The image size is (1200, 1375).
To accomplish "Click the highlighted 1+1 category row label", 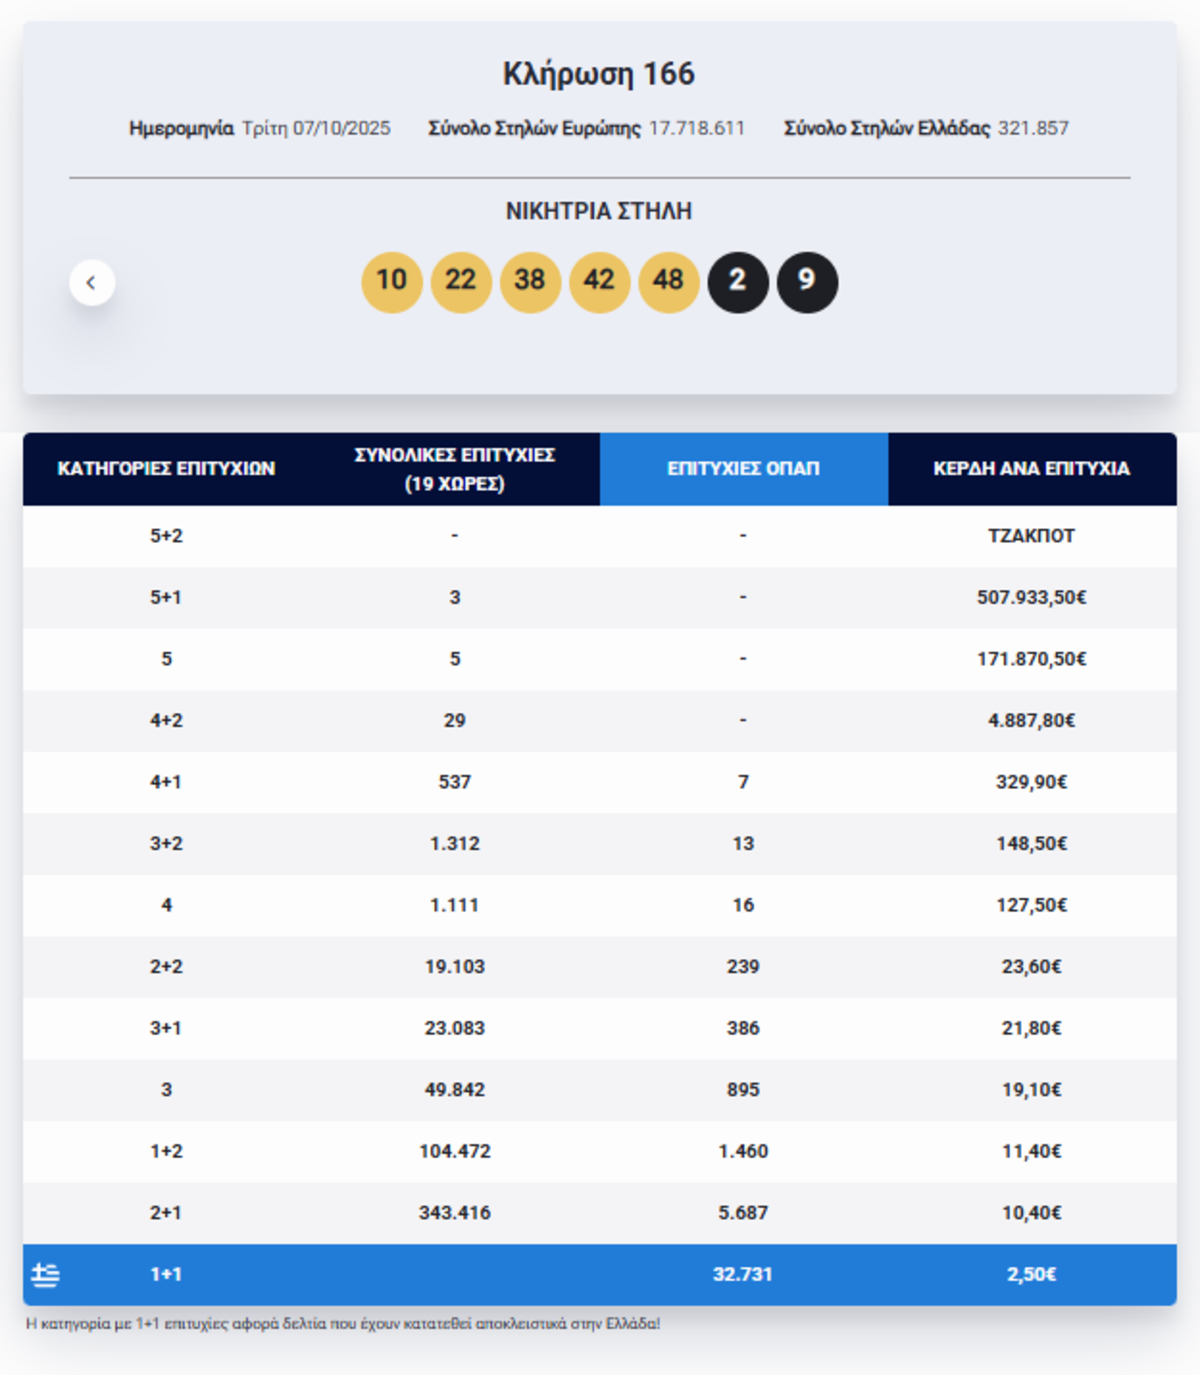I will coord(166,1274).
